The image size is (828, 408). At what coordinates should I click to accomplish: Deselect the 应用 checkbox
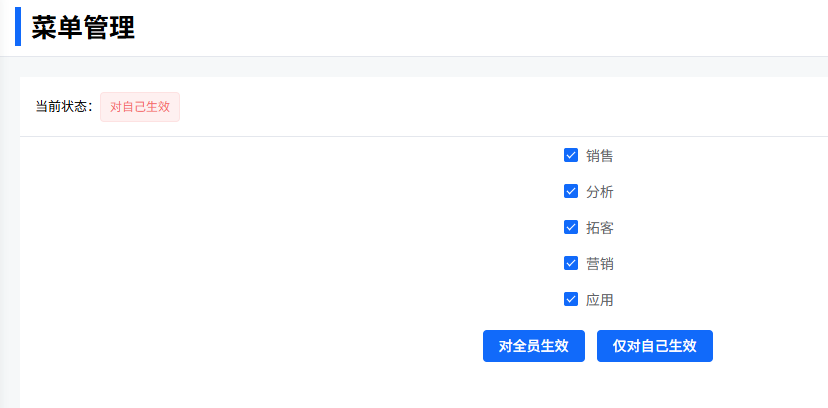point(571,299)
